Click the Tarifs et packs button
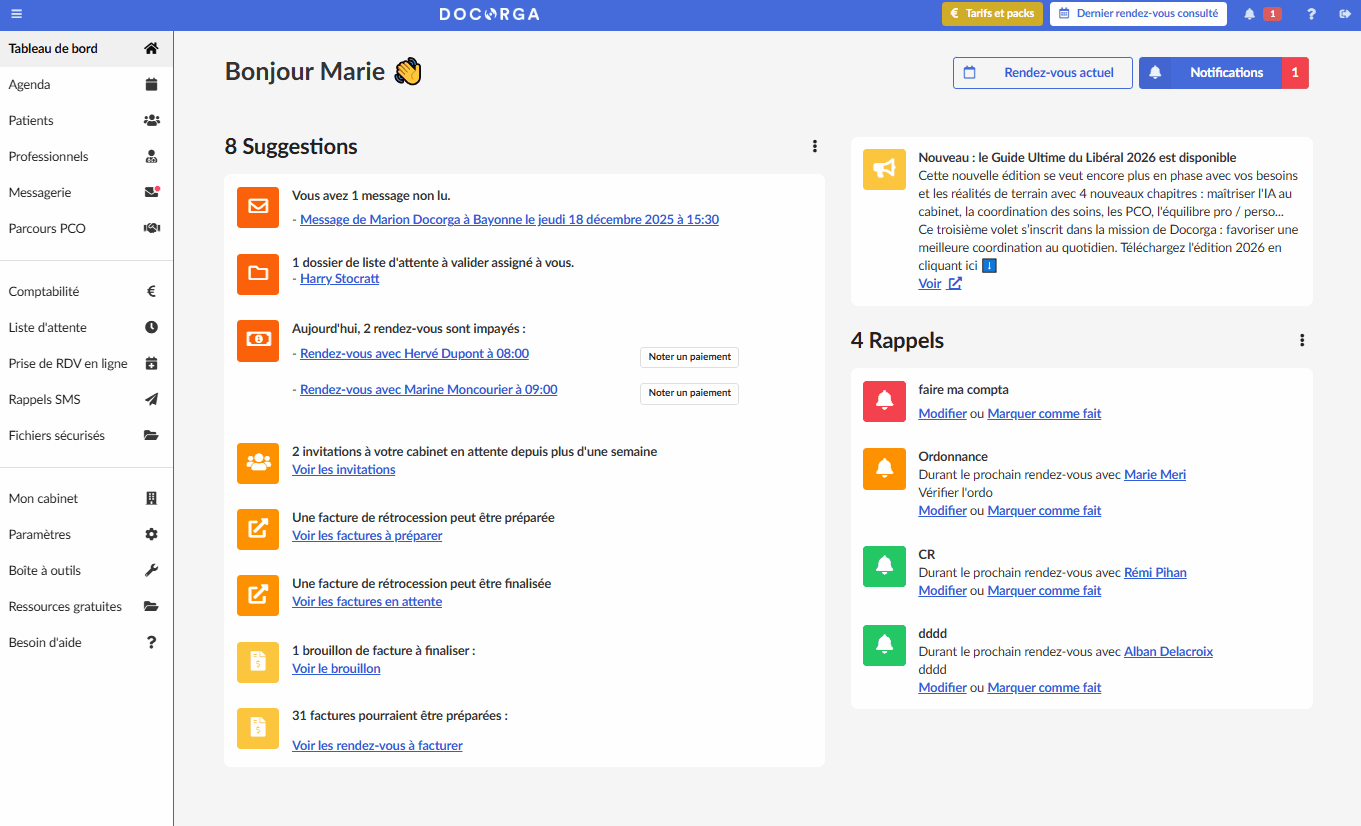The width and height of the screenshot is (1361, 826). (x=992, y=14)
